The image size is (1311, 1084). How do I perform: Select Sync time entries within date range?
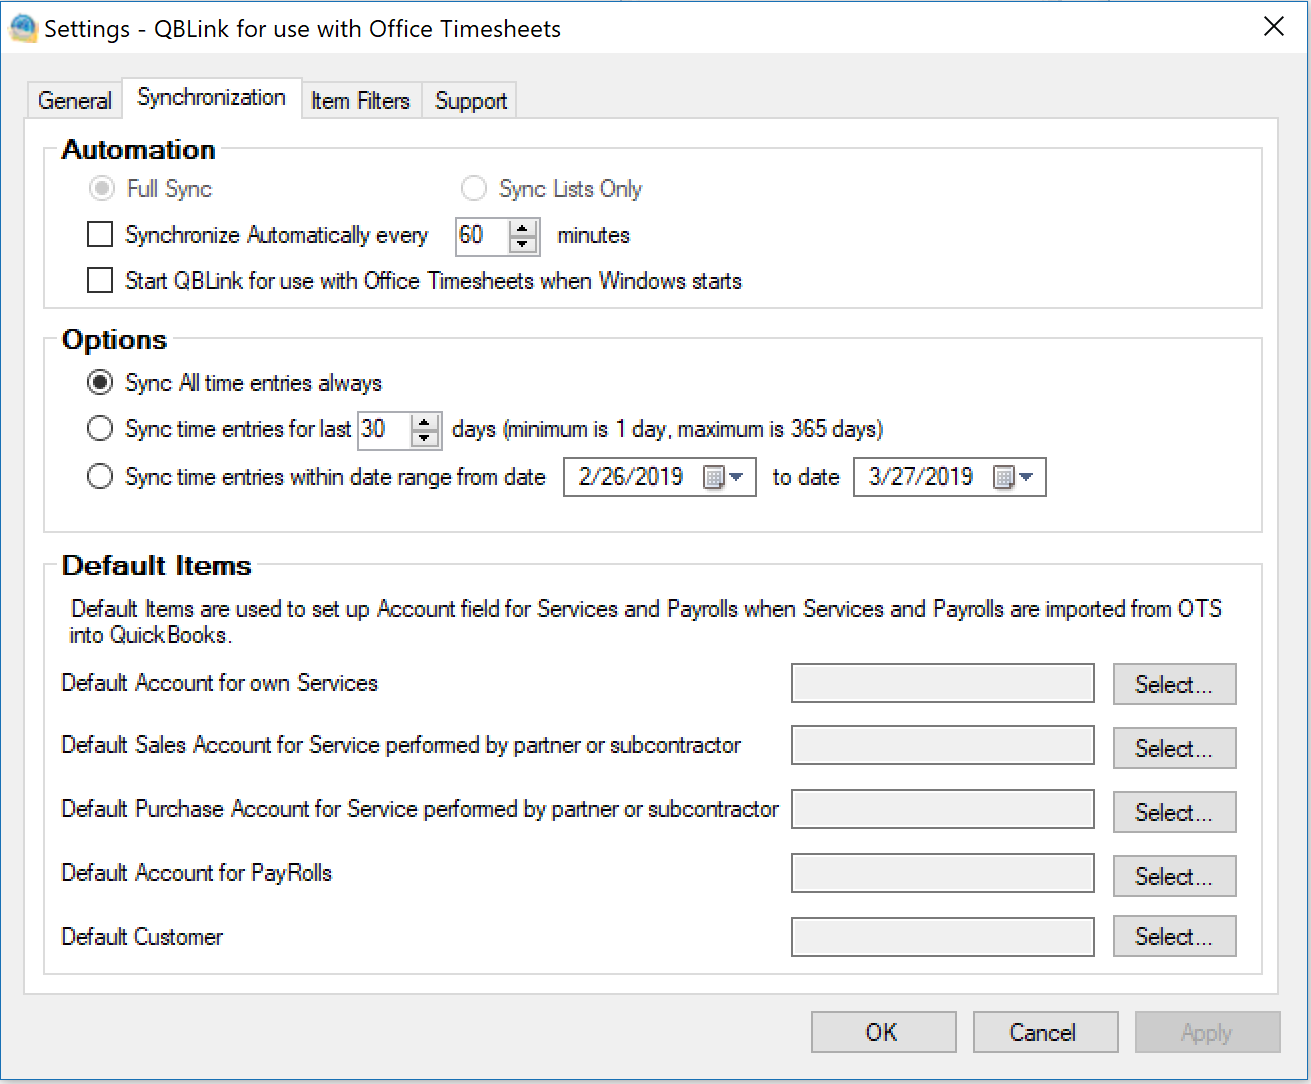tap(100, 477)
